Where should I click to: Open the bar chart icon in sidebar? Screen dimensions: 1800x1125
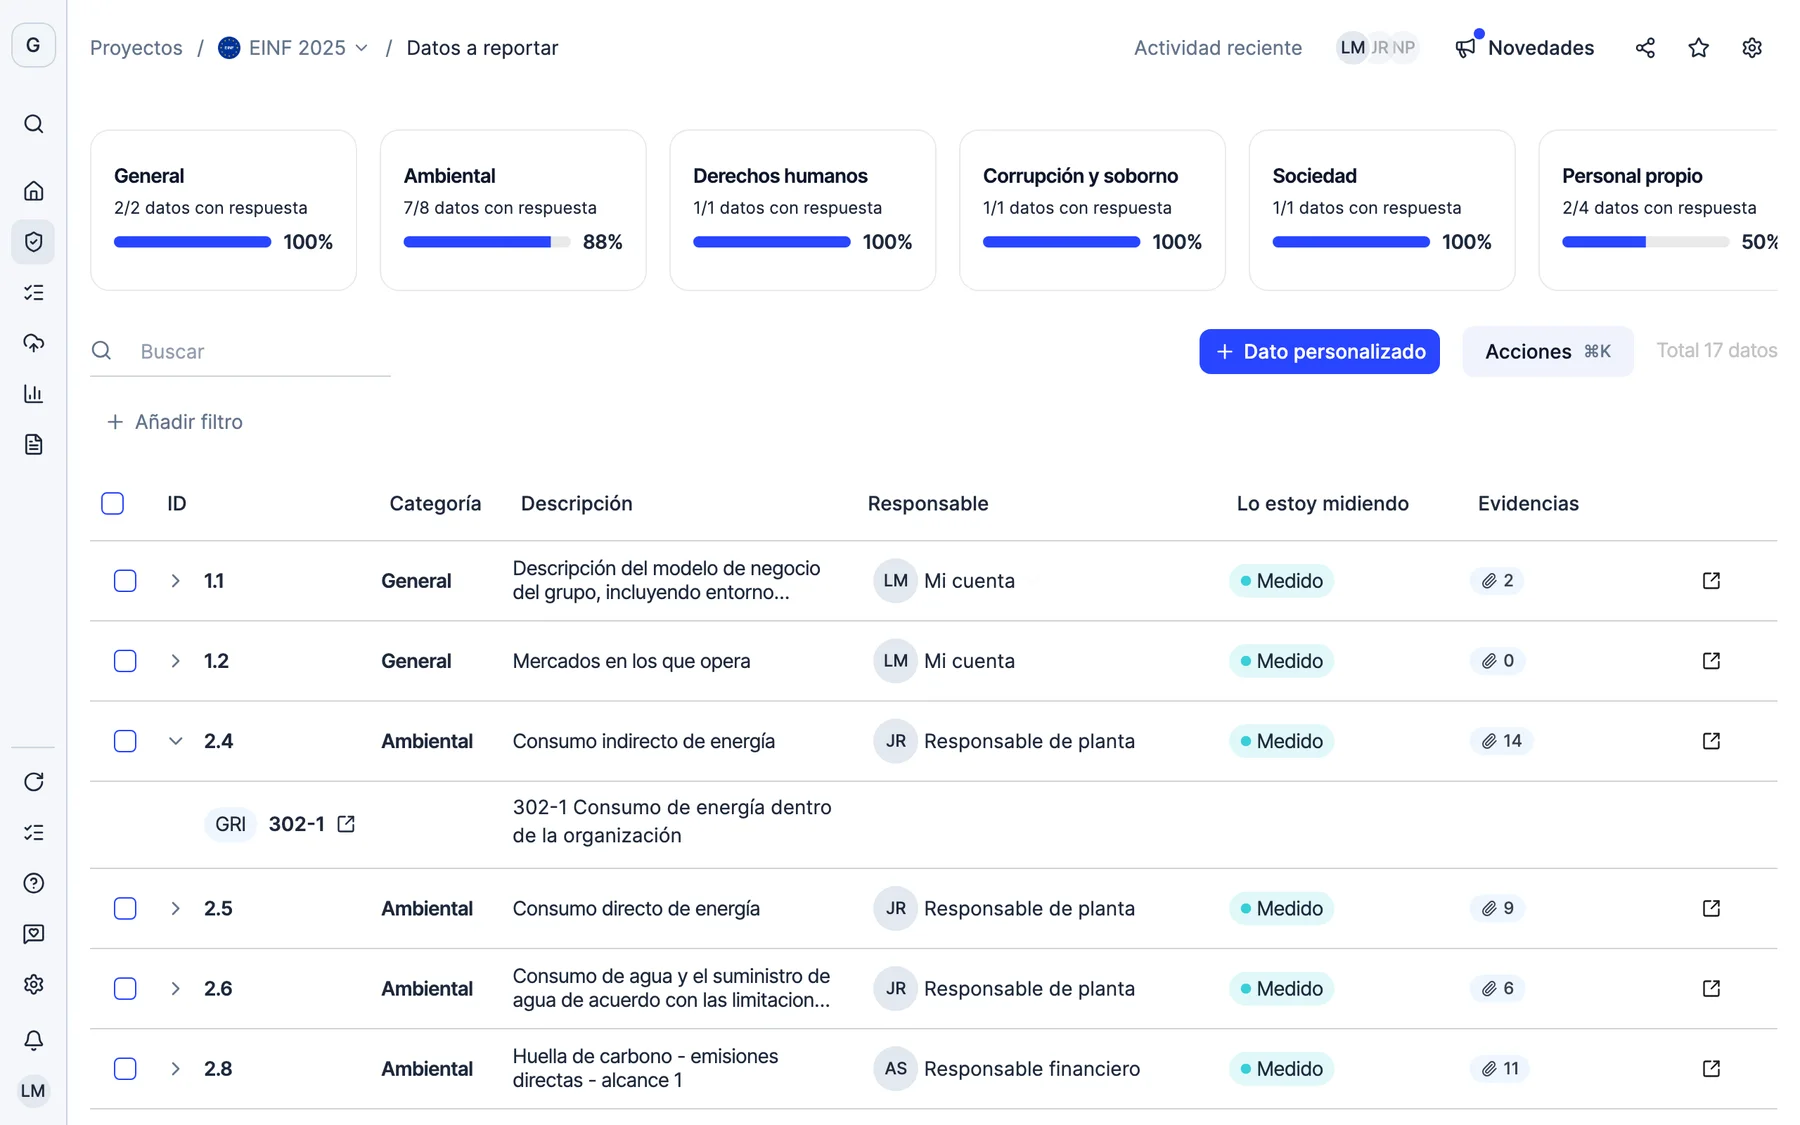[x=33, y=394]
